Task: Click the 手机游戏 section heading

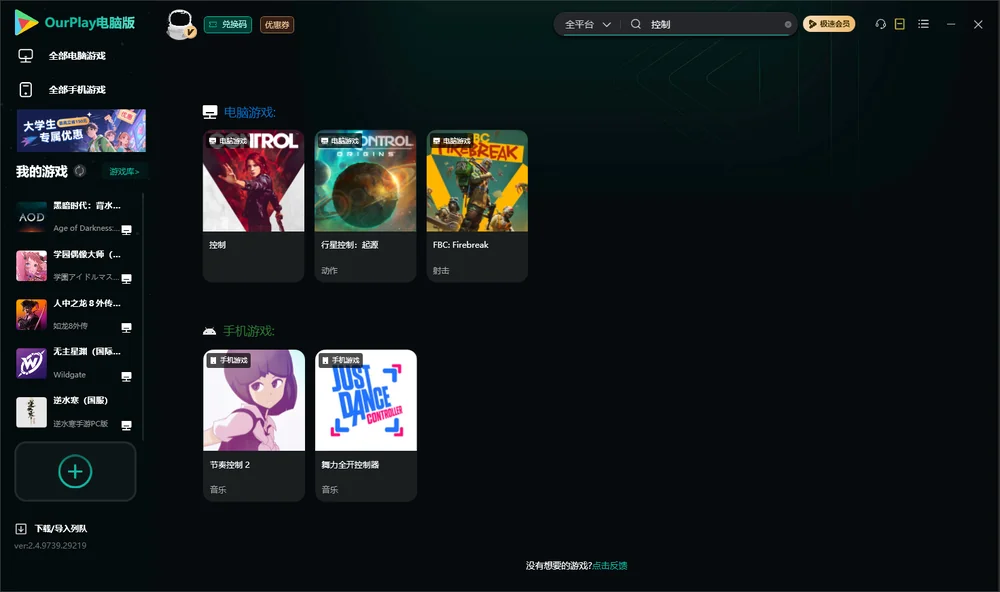Action: [x=249, y=331]
